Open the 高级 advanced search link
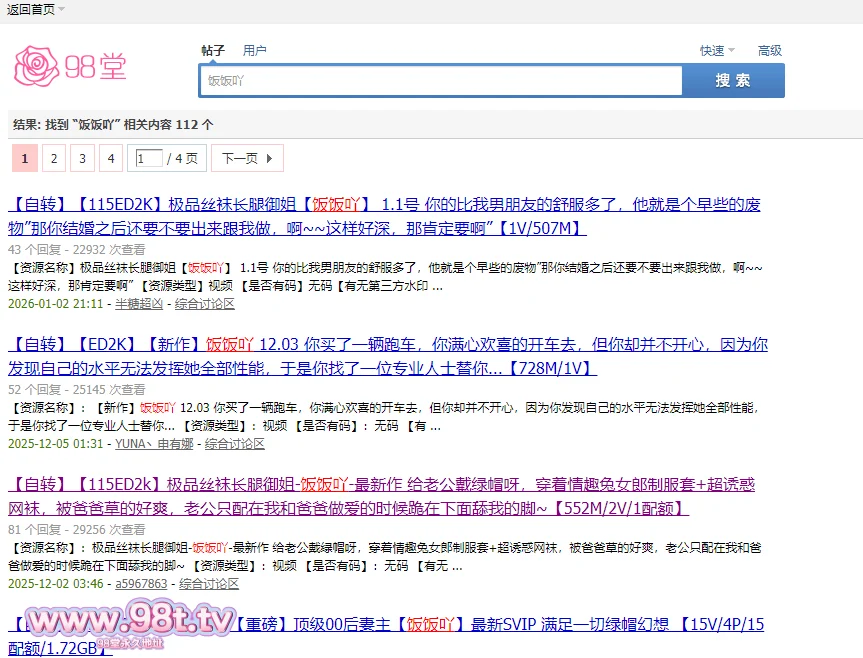 770,51
